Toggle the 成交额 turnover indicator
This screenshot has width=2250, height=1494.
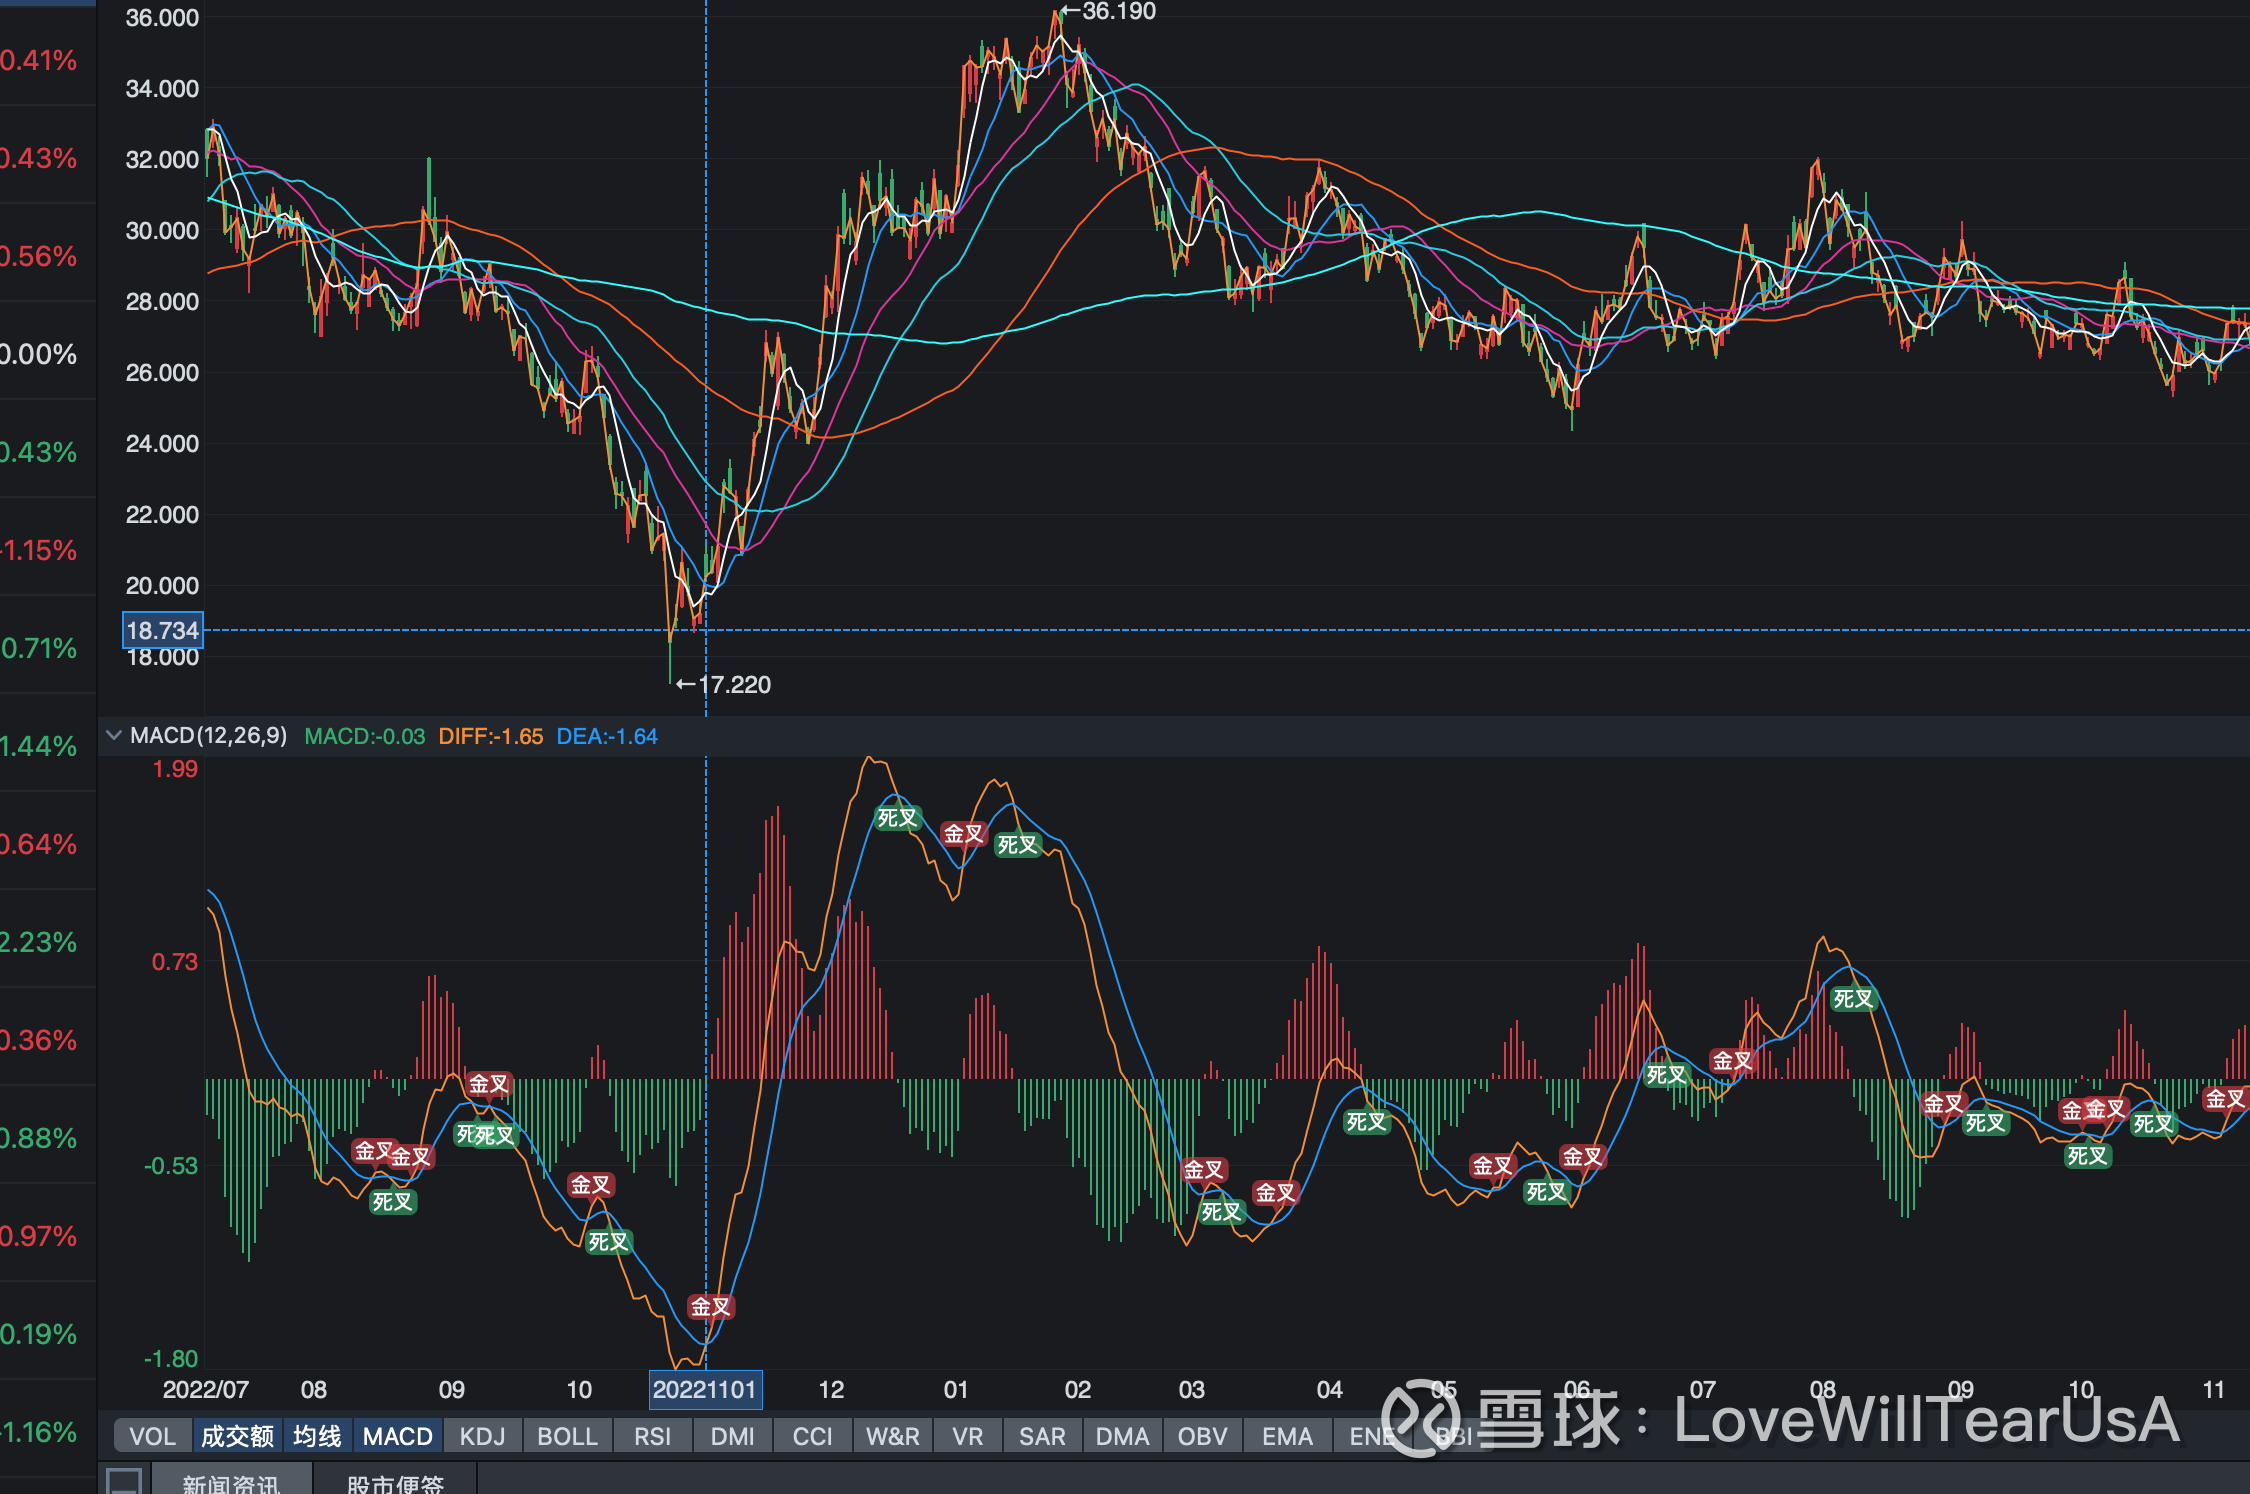(x=237, y=1436)
